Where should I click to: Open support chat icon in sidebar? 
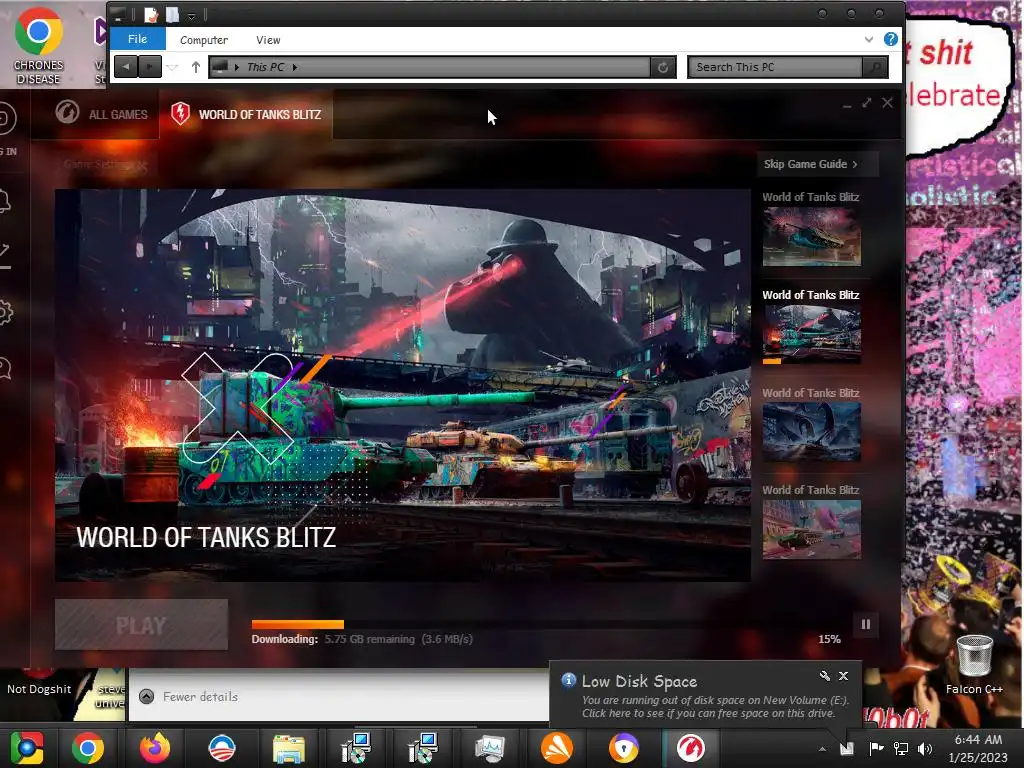click(x=5, y=368)
